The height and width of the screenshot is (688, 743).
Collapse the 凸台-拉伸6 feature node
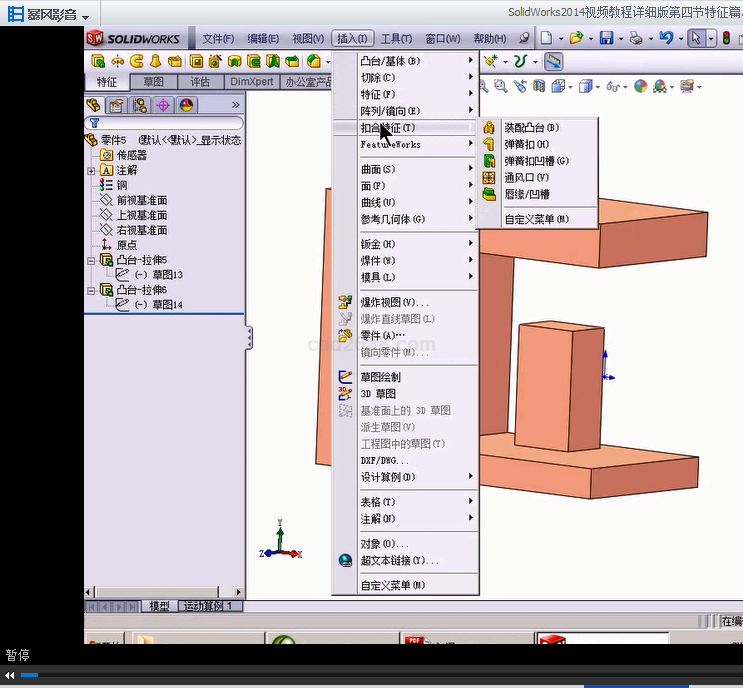point(92,290)
